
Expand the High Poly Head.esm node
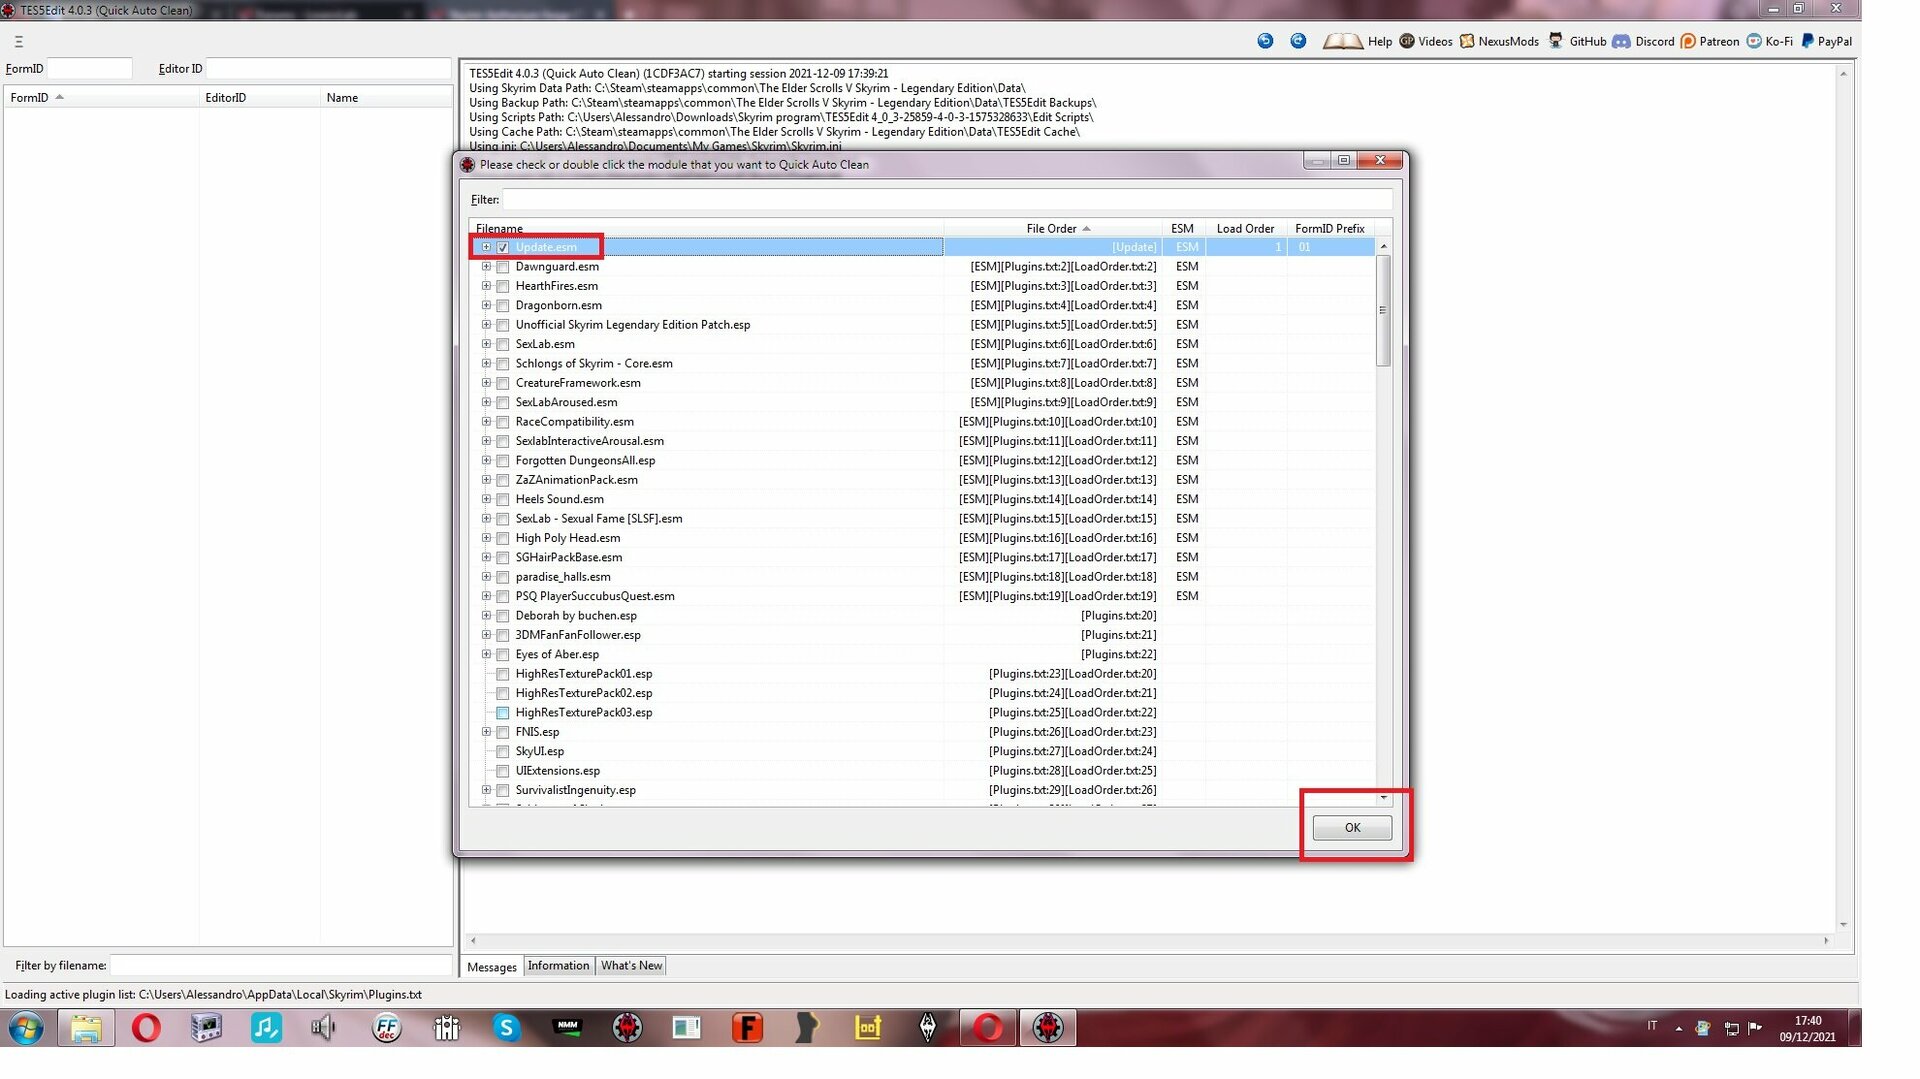click(487, 538)
